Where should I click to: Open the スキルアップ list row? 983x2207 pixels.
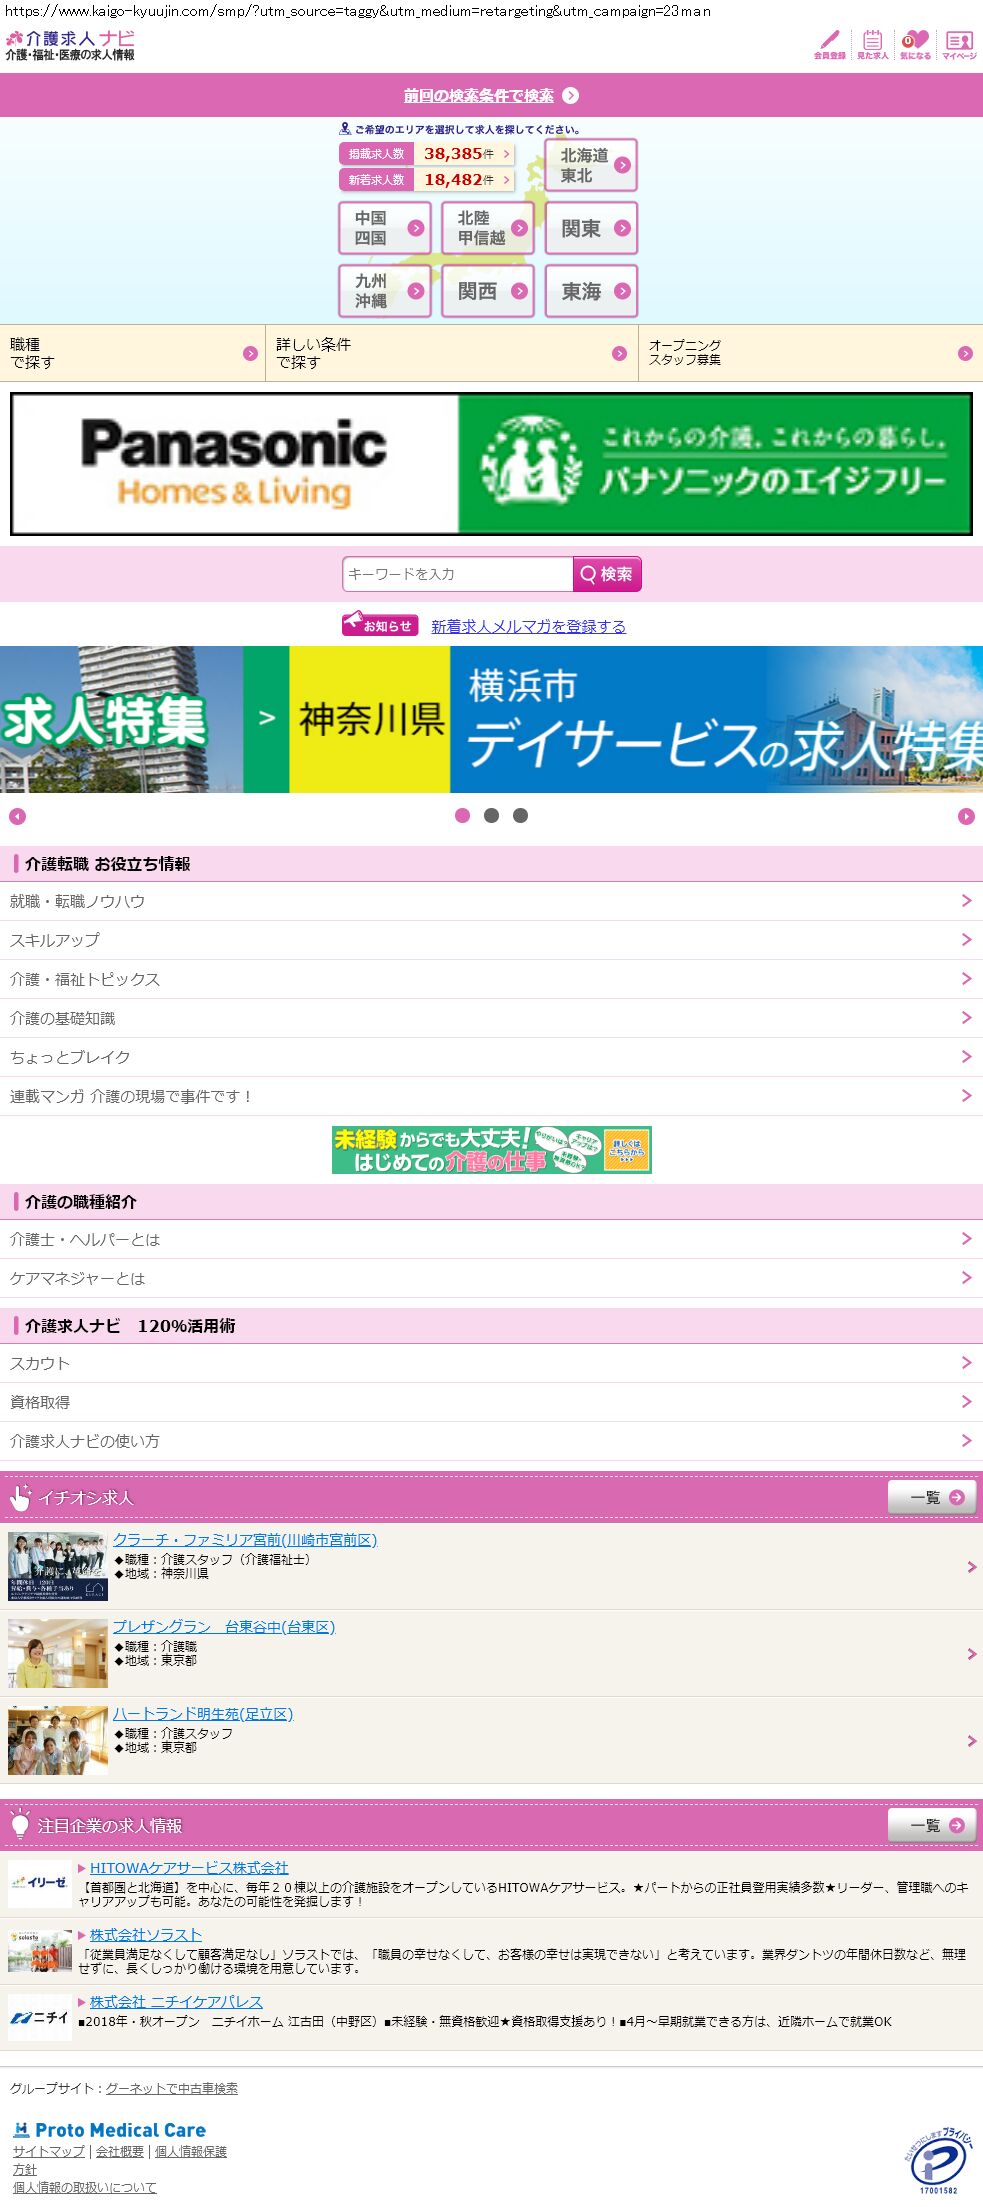491,940
